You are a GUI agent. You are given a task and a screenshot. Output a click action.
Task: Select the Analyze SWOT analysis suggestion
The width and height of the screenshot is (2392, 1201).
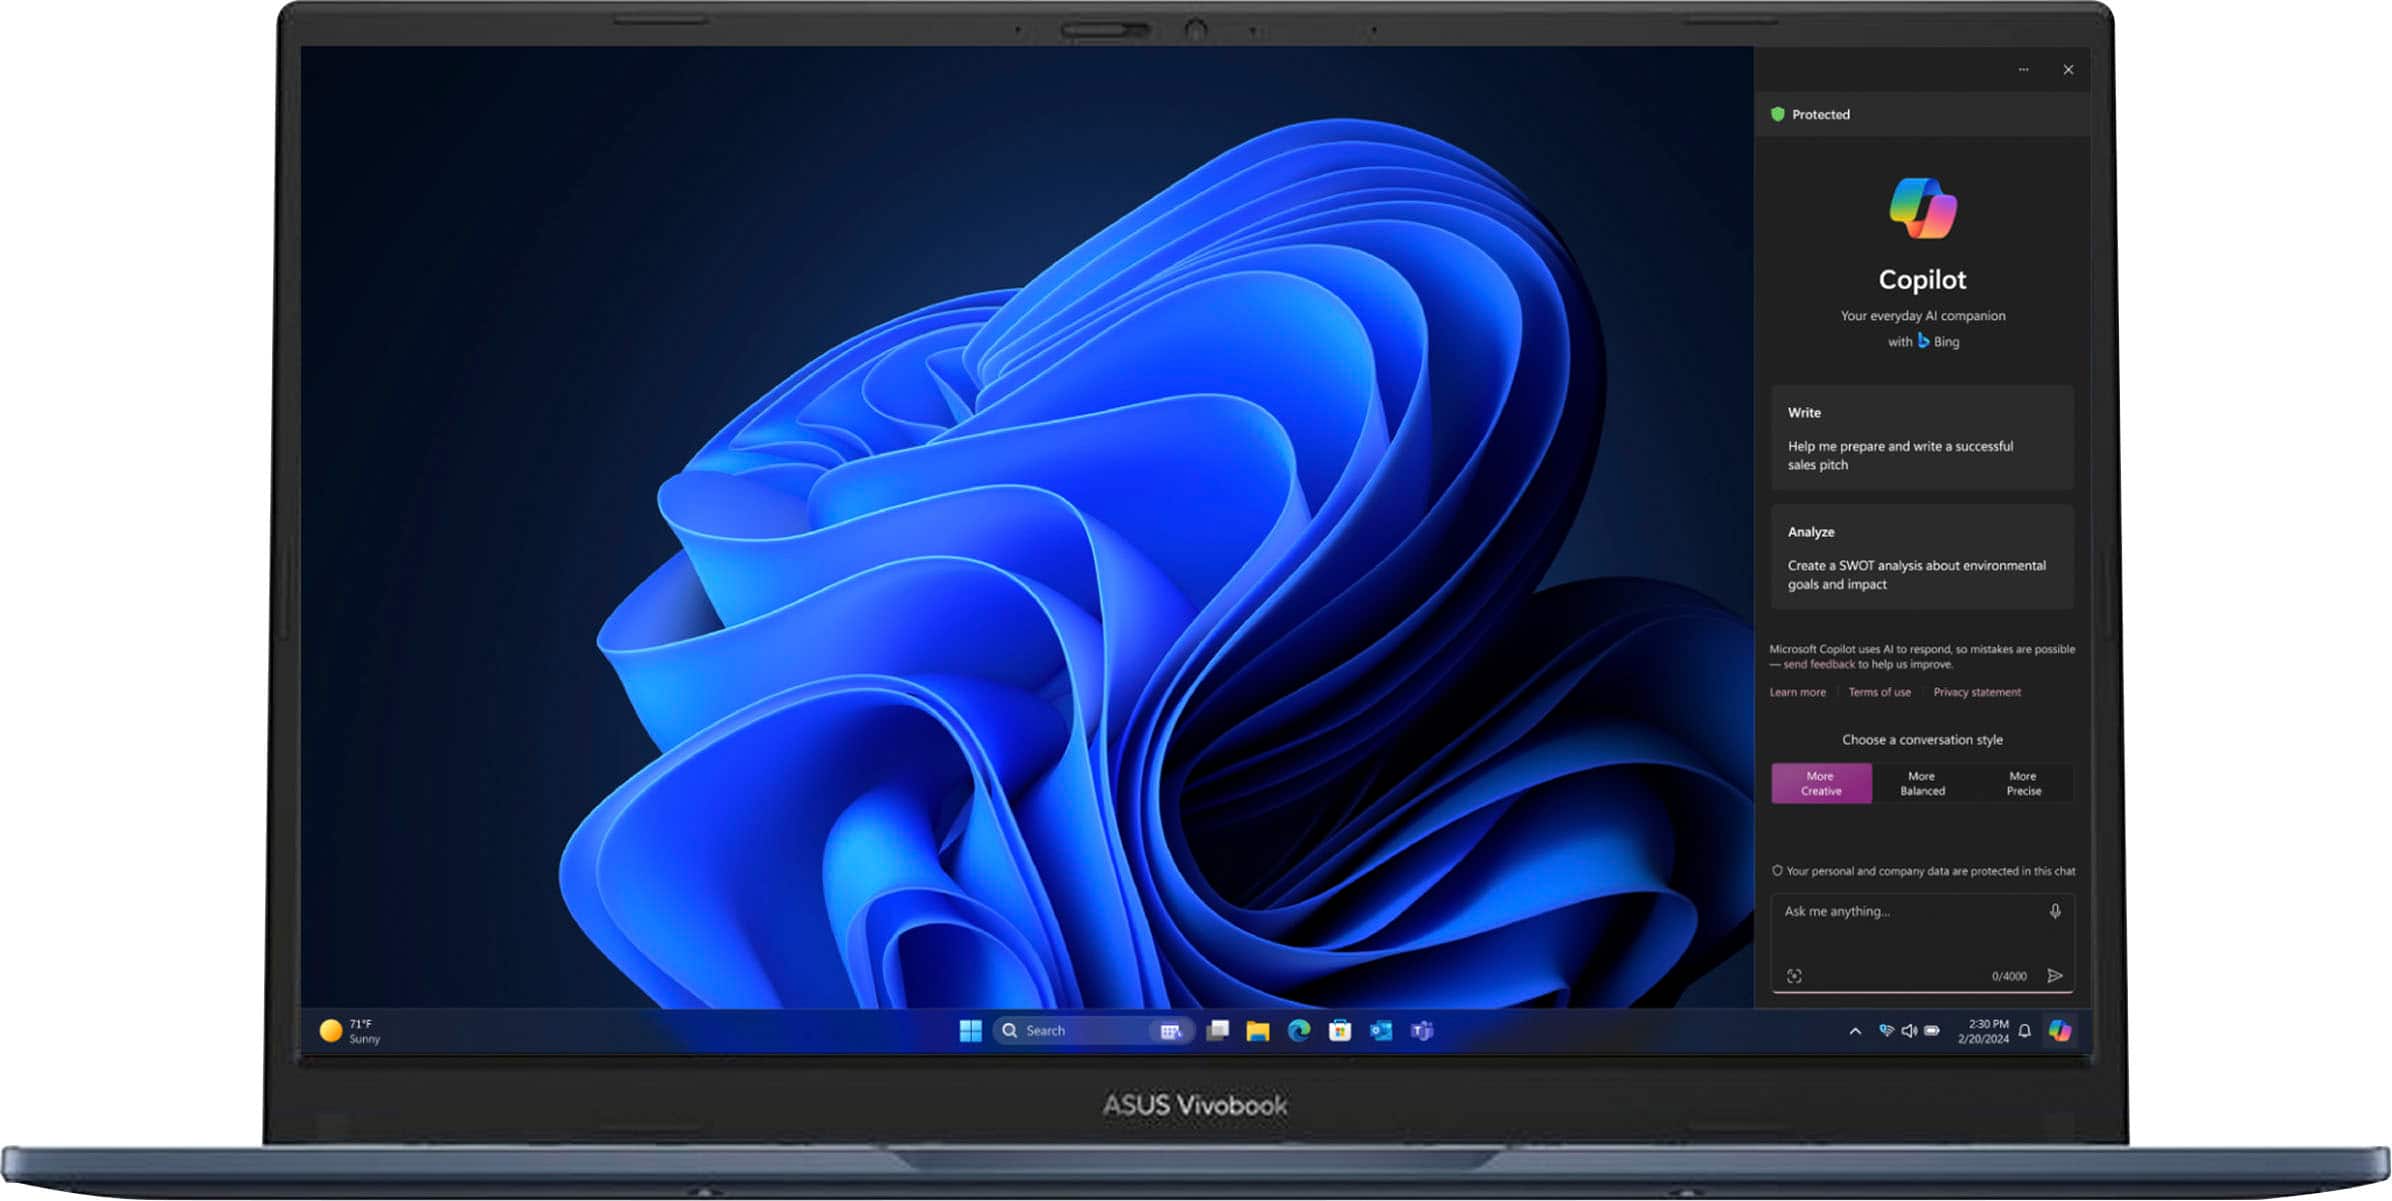pyautogui.click(x=1921, y=557)
